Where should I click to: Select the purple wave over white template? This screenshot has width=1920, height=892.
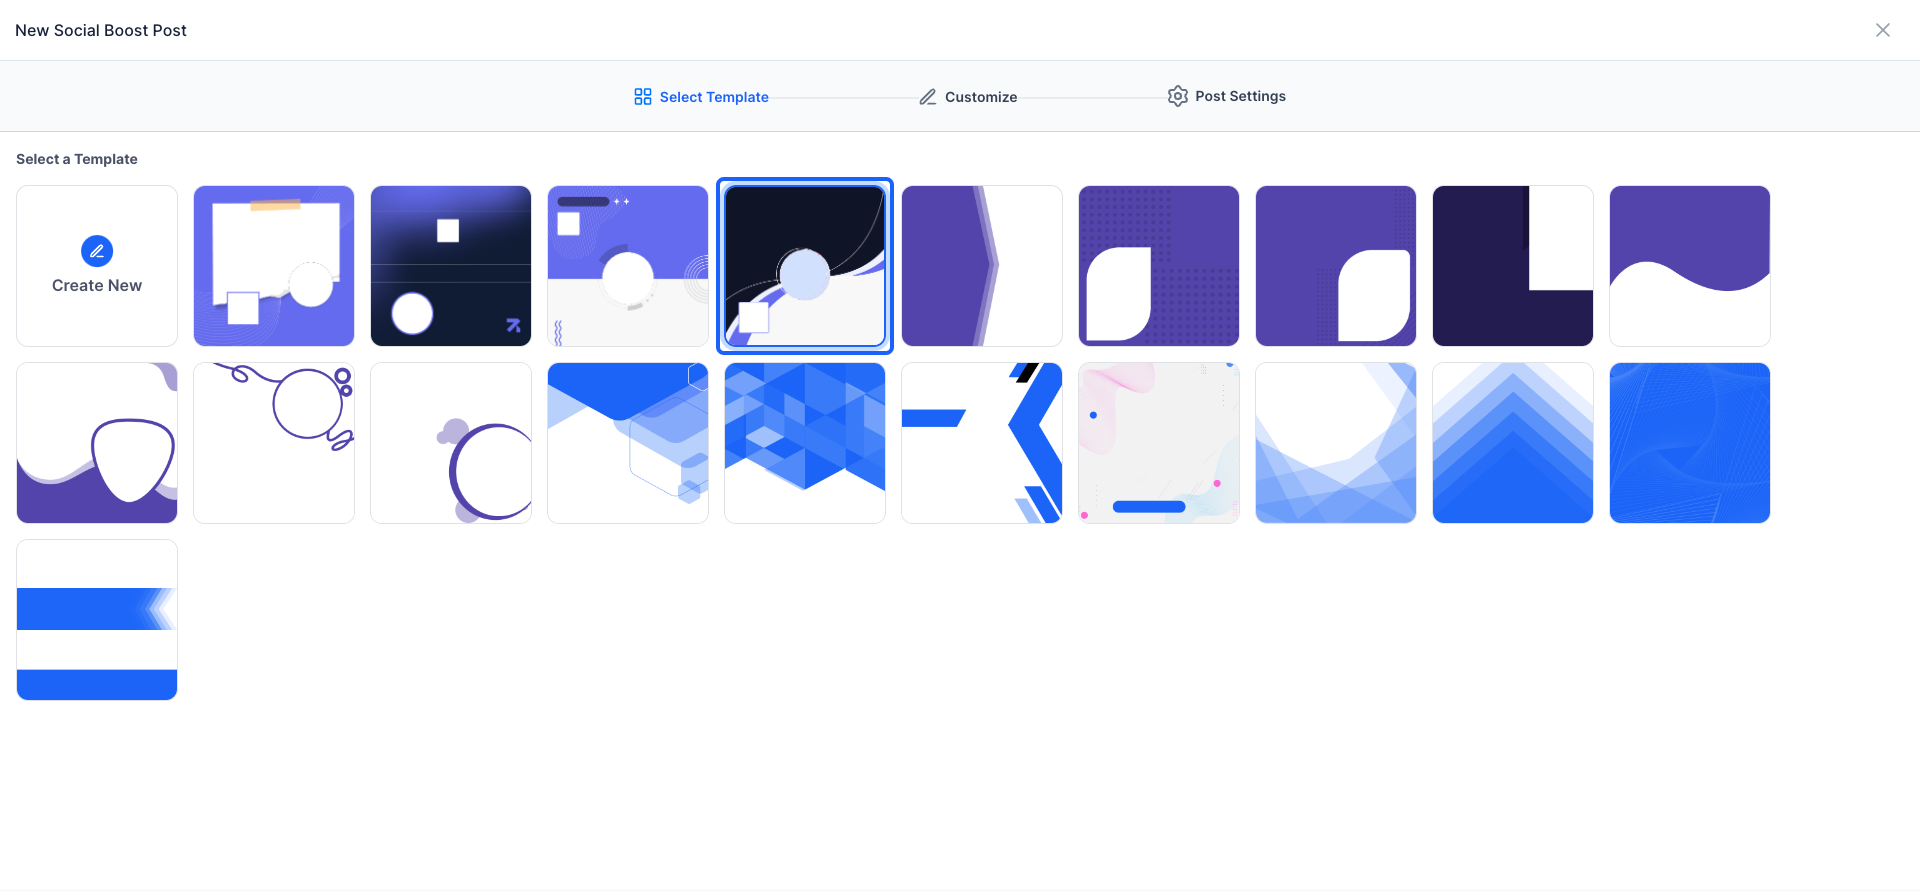pos(1690,266)
